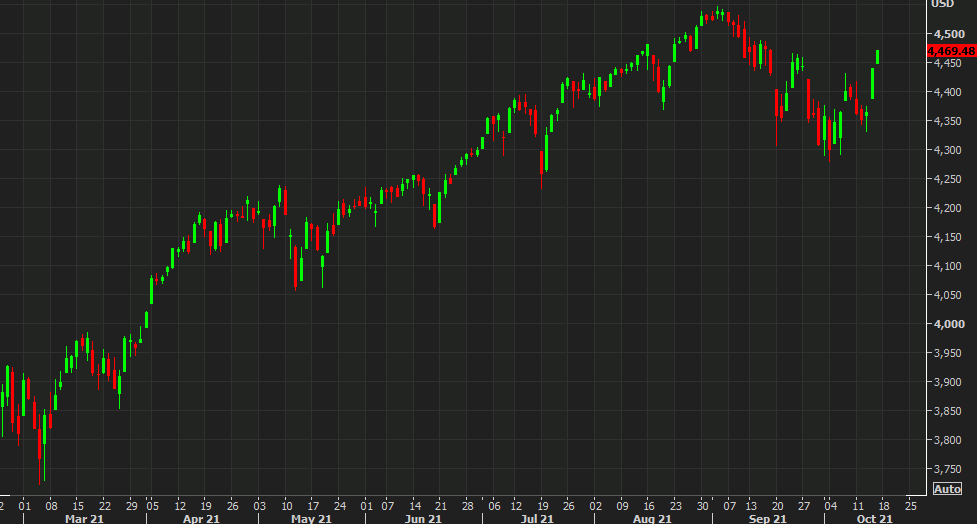This screenshot has width=977, height=524.
Task: Click the 22 date tick in March
Action: click(x=105, y=505)
